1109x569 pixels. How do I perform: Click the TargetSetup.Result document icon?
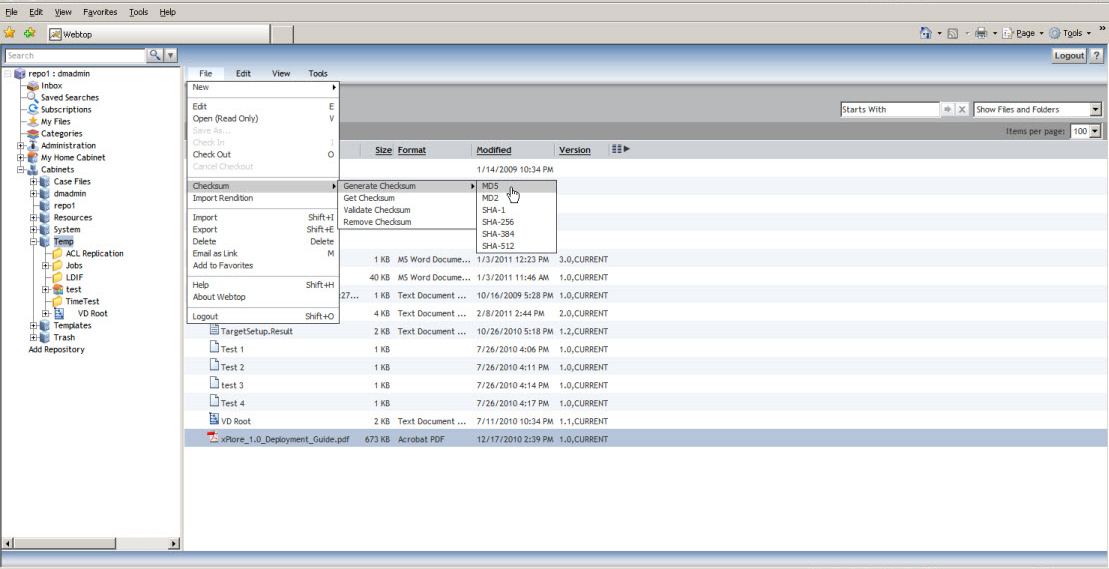[214, 330]
